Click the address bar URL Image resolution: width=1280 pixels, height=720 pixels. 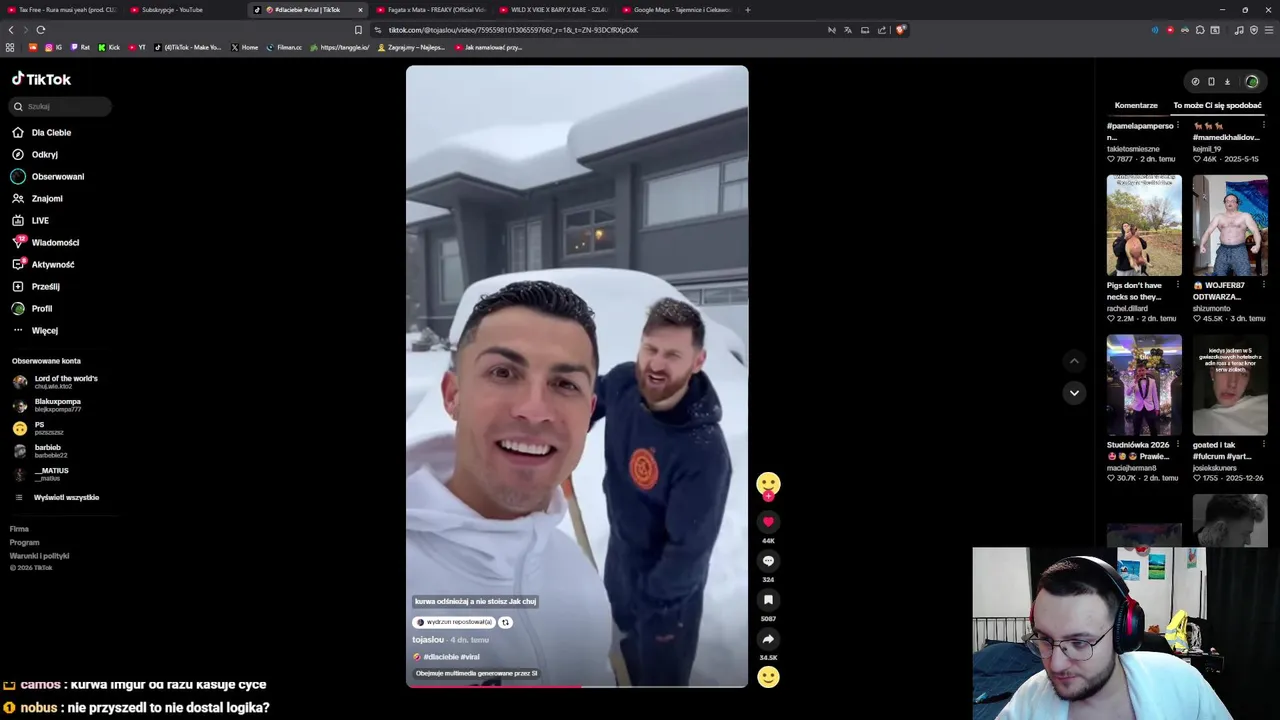pyautogui.click(x=513, y=30)
